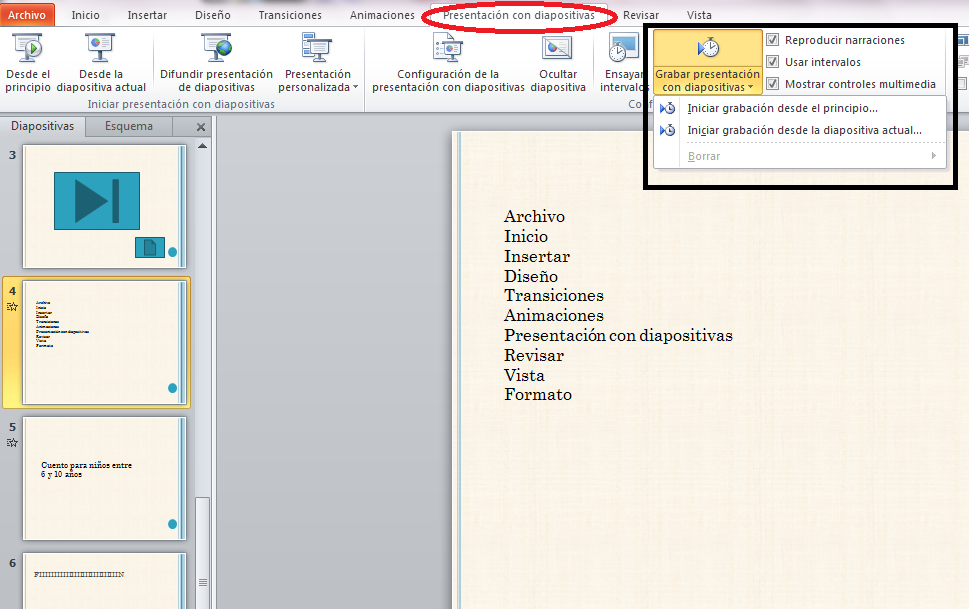Switch to the Esquema pane tab
969x609 pixels.
pos(129,126)
